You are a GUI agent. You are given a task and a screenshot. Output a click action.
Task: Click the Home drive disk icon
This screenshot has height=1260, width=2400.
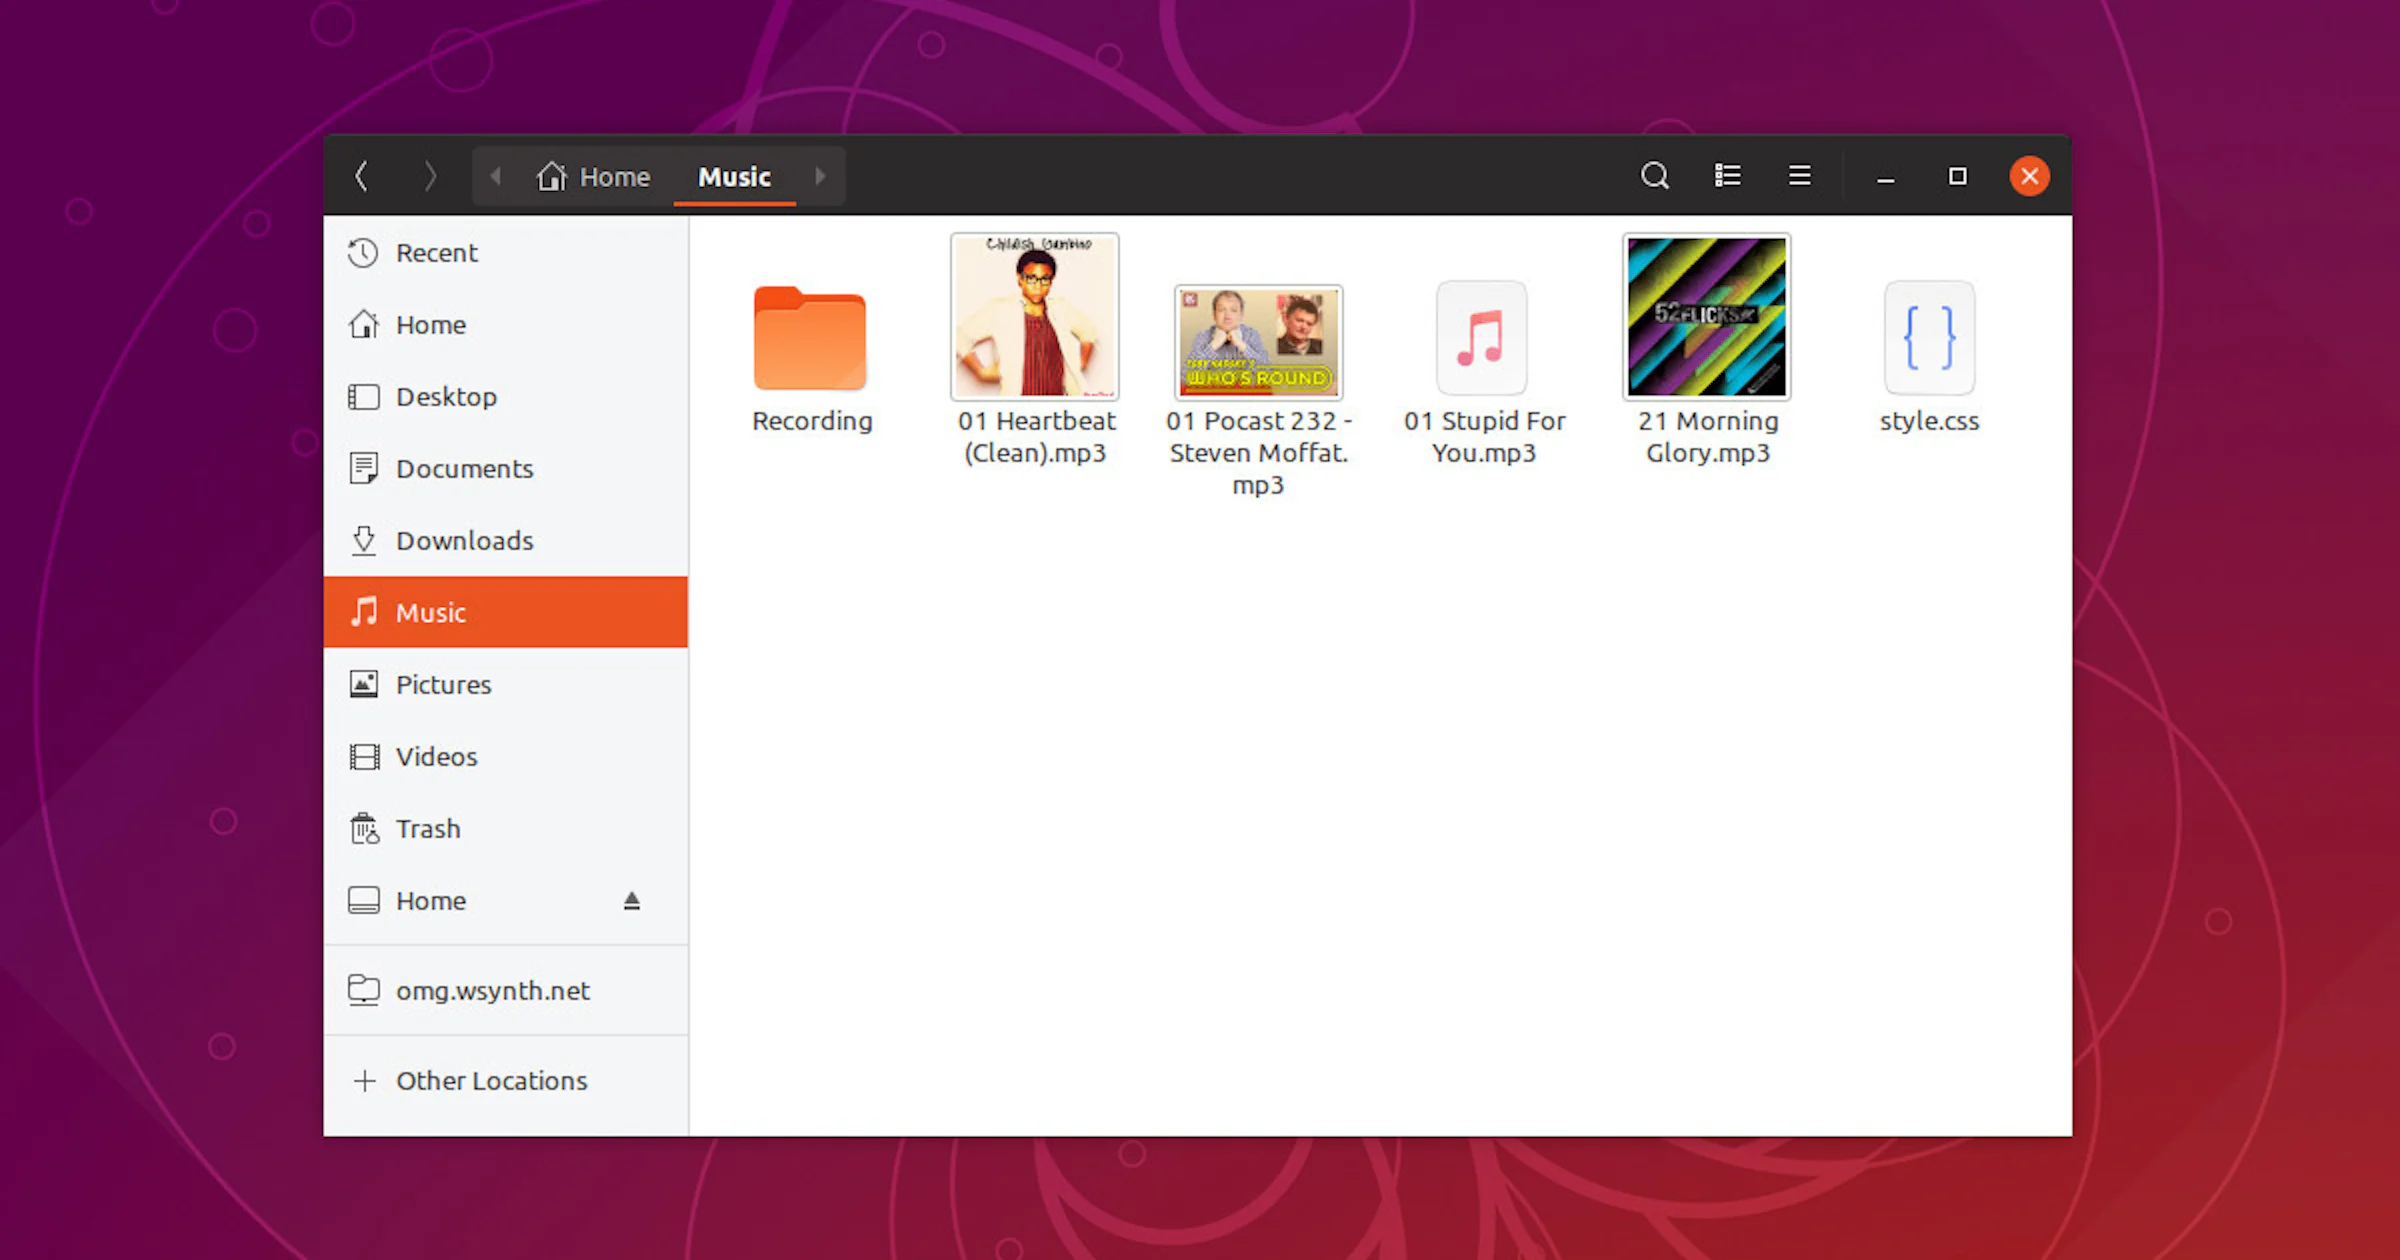363,900
